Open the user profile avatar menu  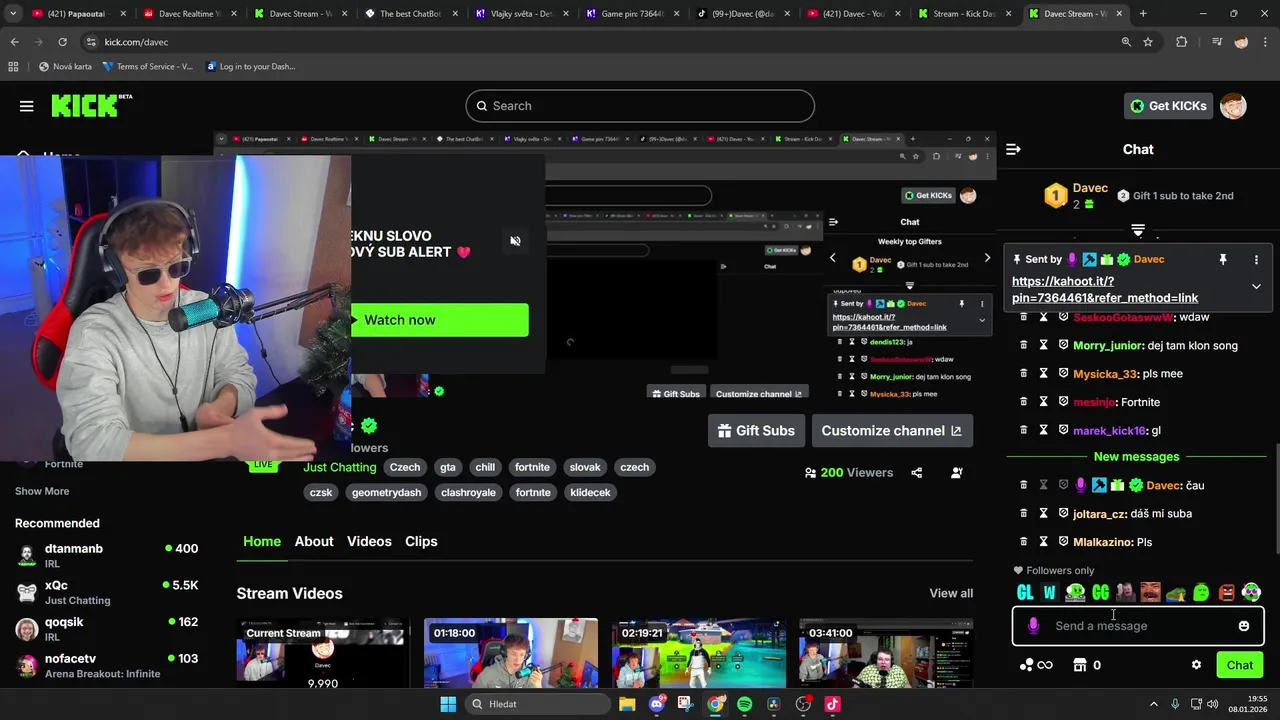coord(1233,106)
